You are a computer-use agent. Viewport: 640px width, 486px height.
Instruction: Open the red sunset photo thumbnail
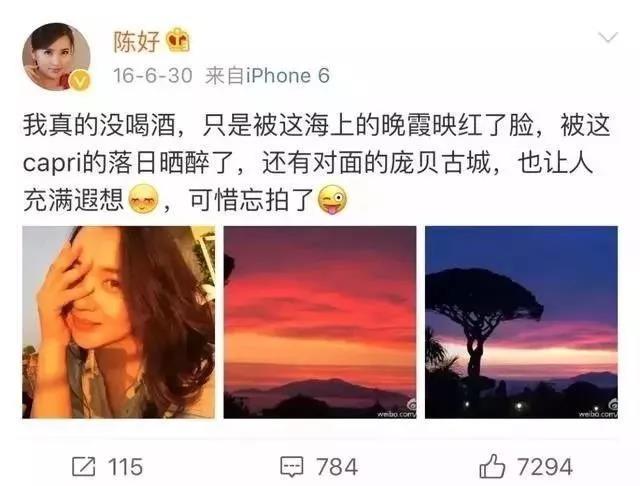[x=320, y=322]
